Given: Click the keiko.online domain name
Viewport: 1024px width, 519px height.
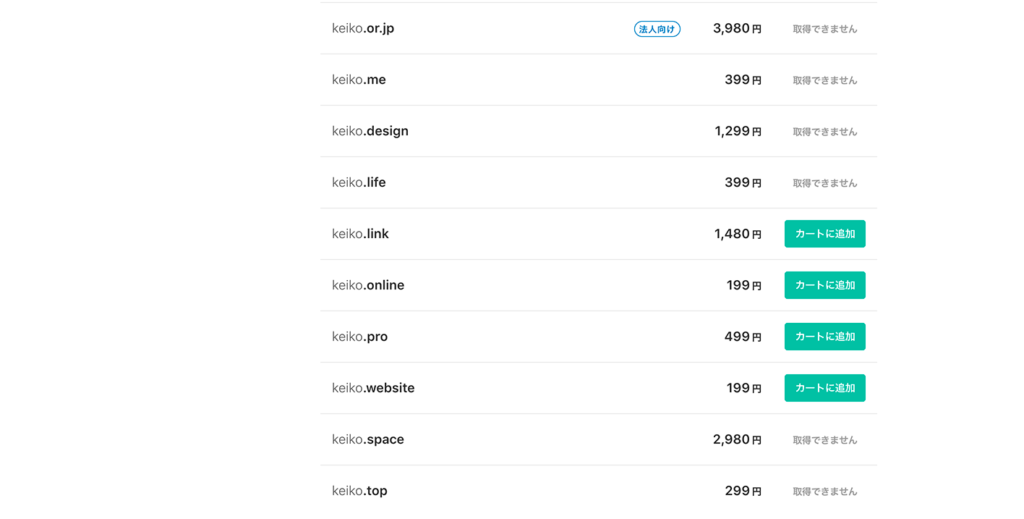Looking at the screenshot, I should tap(368, 285).
